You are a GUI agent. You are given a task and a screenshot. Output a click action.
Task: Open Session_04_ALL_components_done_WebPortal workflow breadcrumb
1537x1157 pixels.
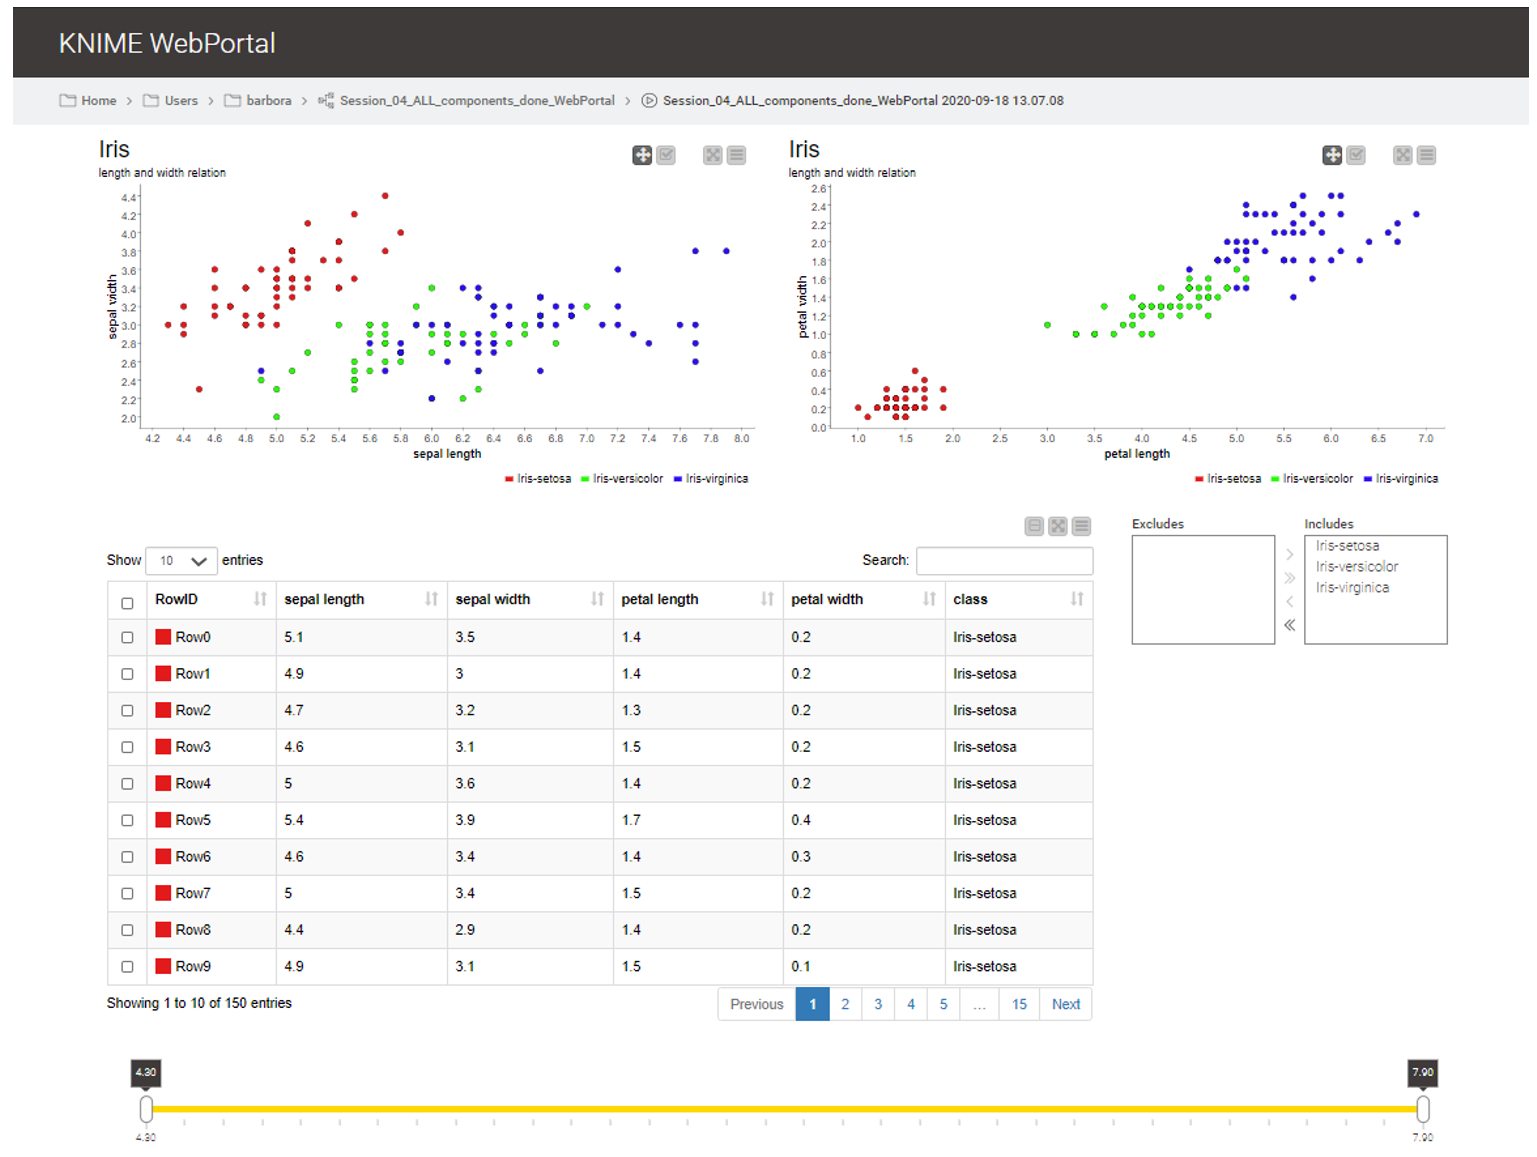click(x=466, y=101)
